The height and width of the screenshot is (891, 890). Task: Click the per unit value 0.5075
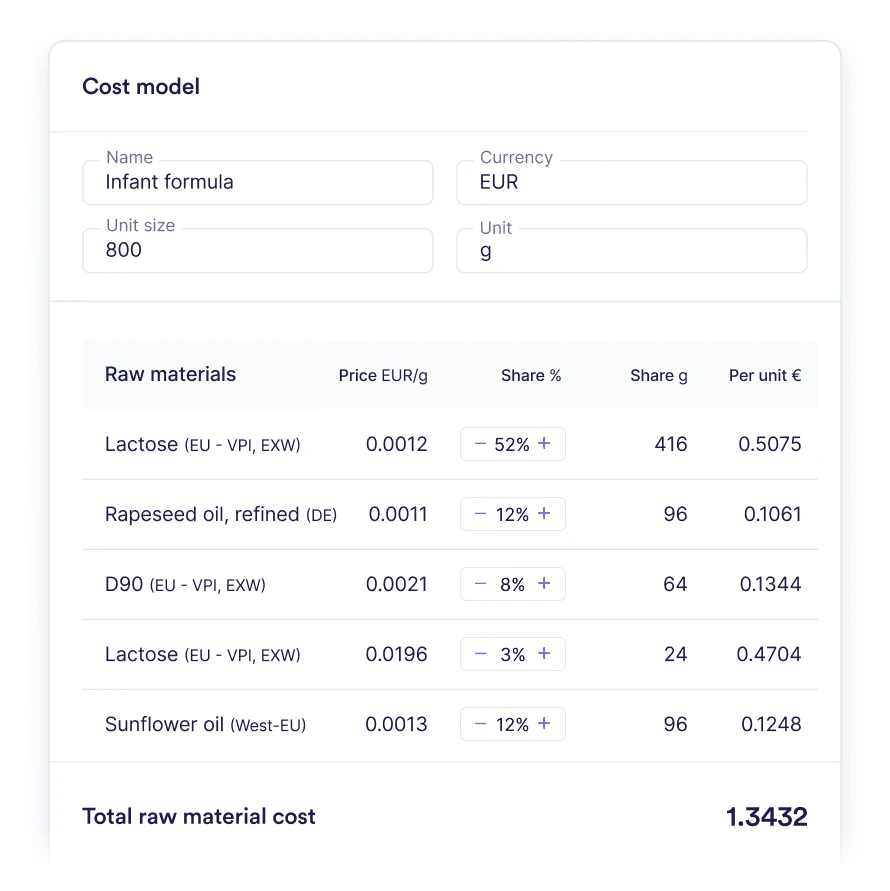click(x=770, y=444)
